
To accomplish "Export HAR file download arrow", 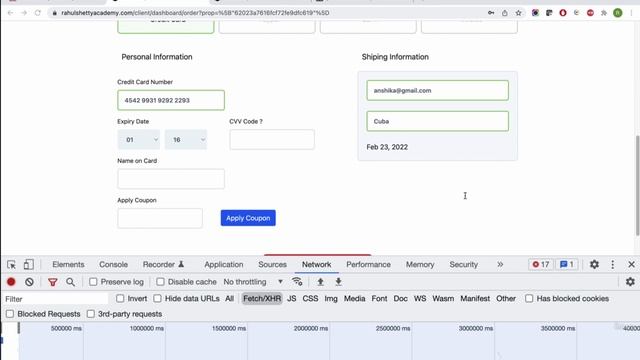I will (338, 282).
